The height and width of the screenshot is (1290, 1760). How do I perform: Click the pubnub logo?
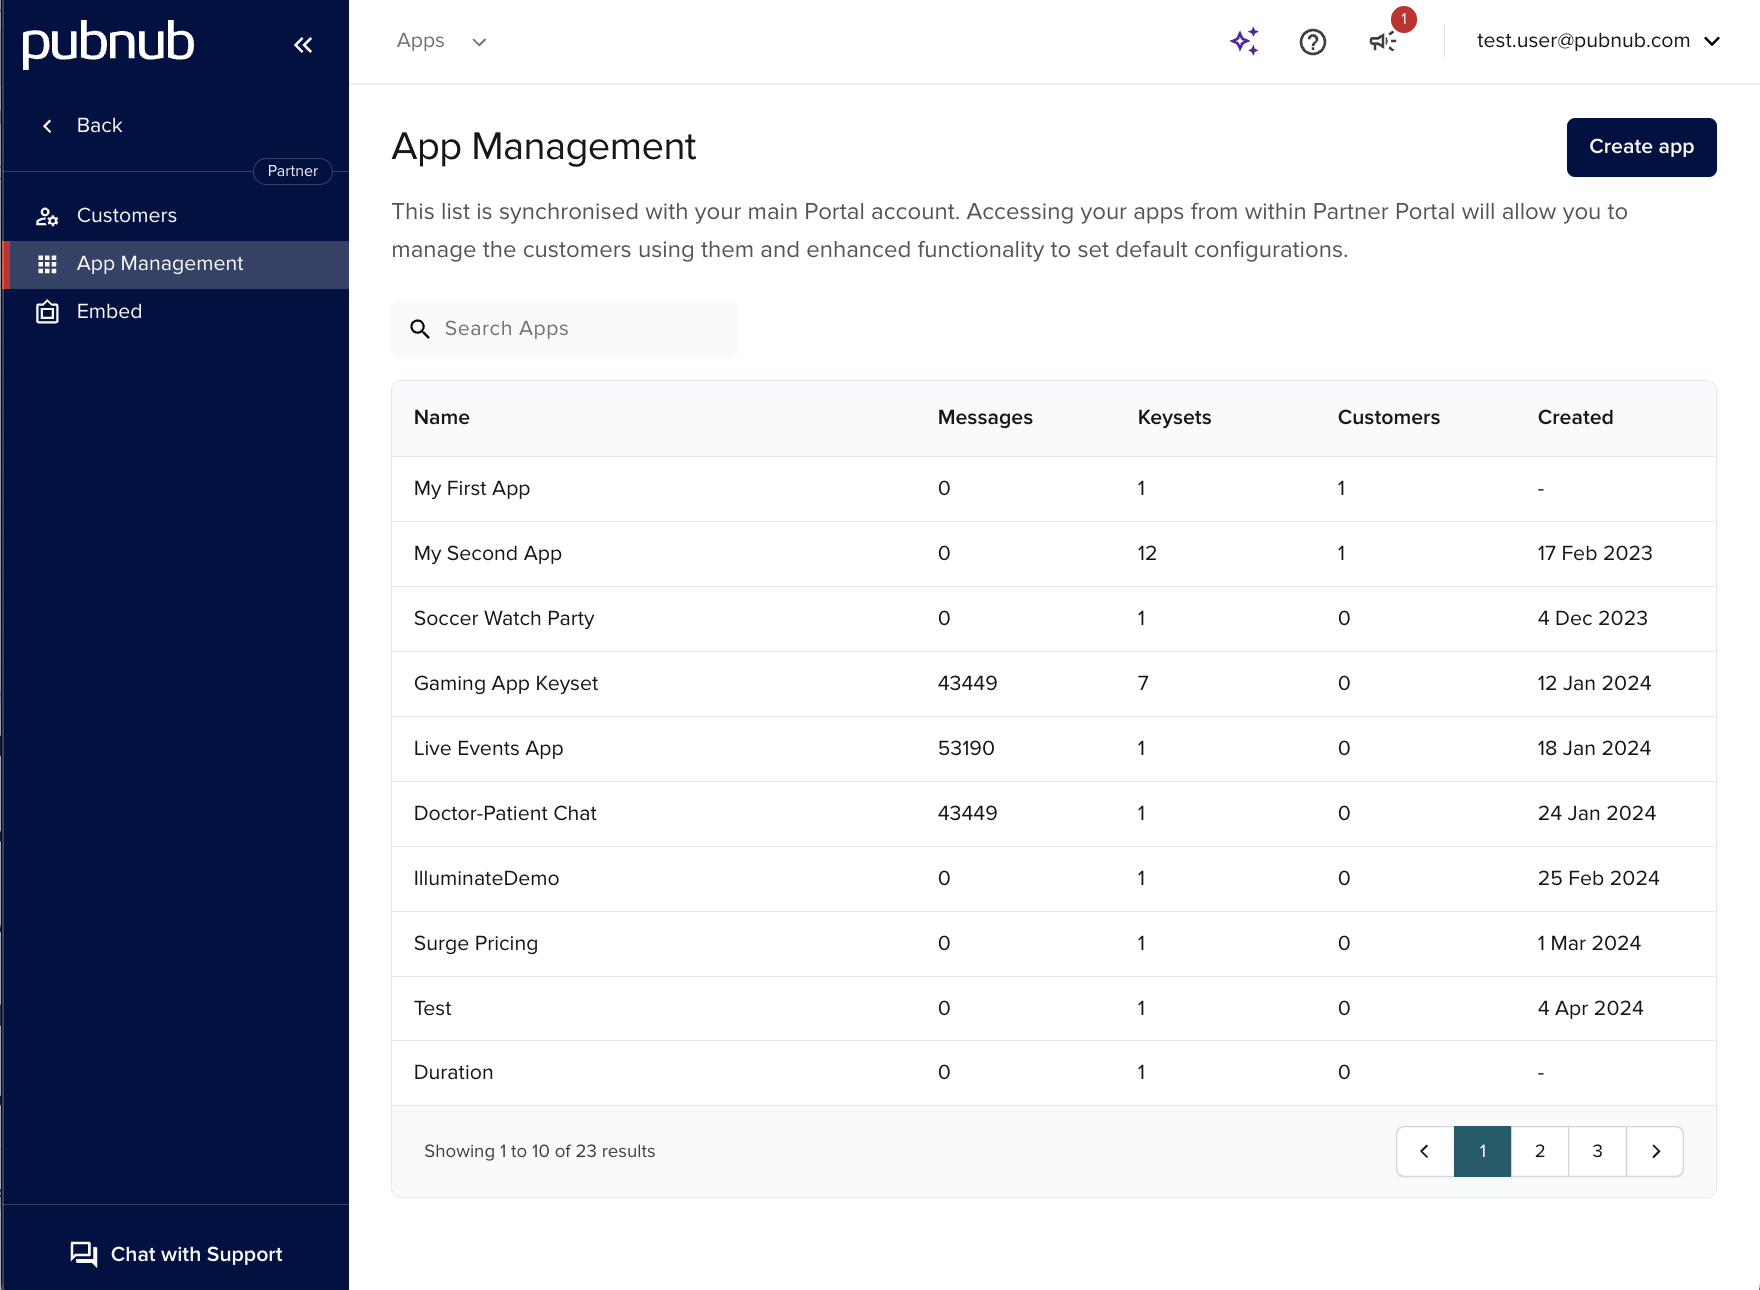pos(108,43)
